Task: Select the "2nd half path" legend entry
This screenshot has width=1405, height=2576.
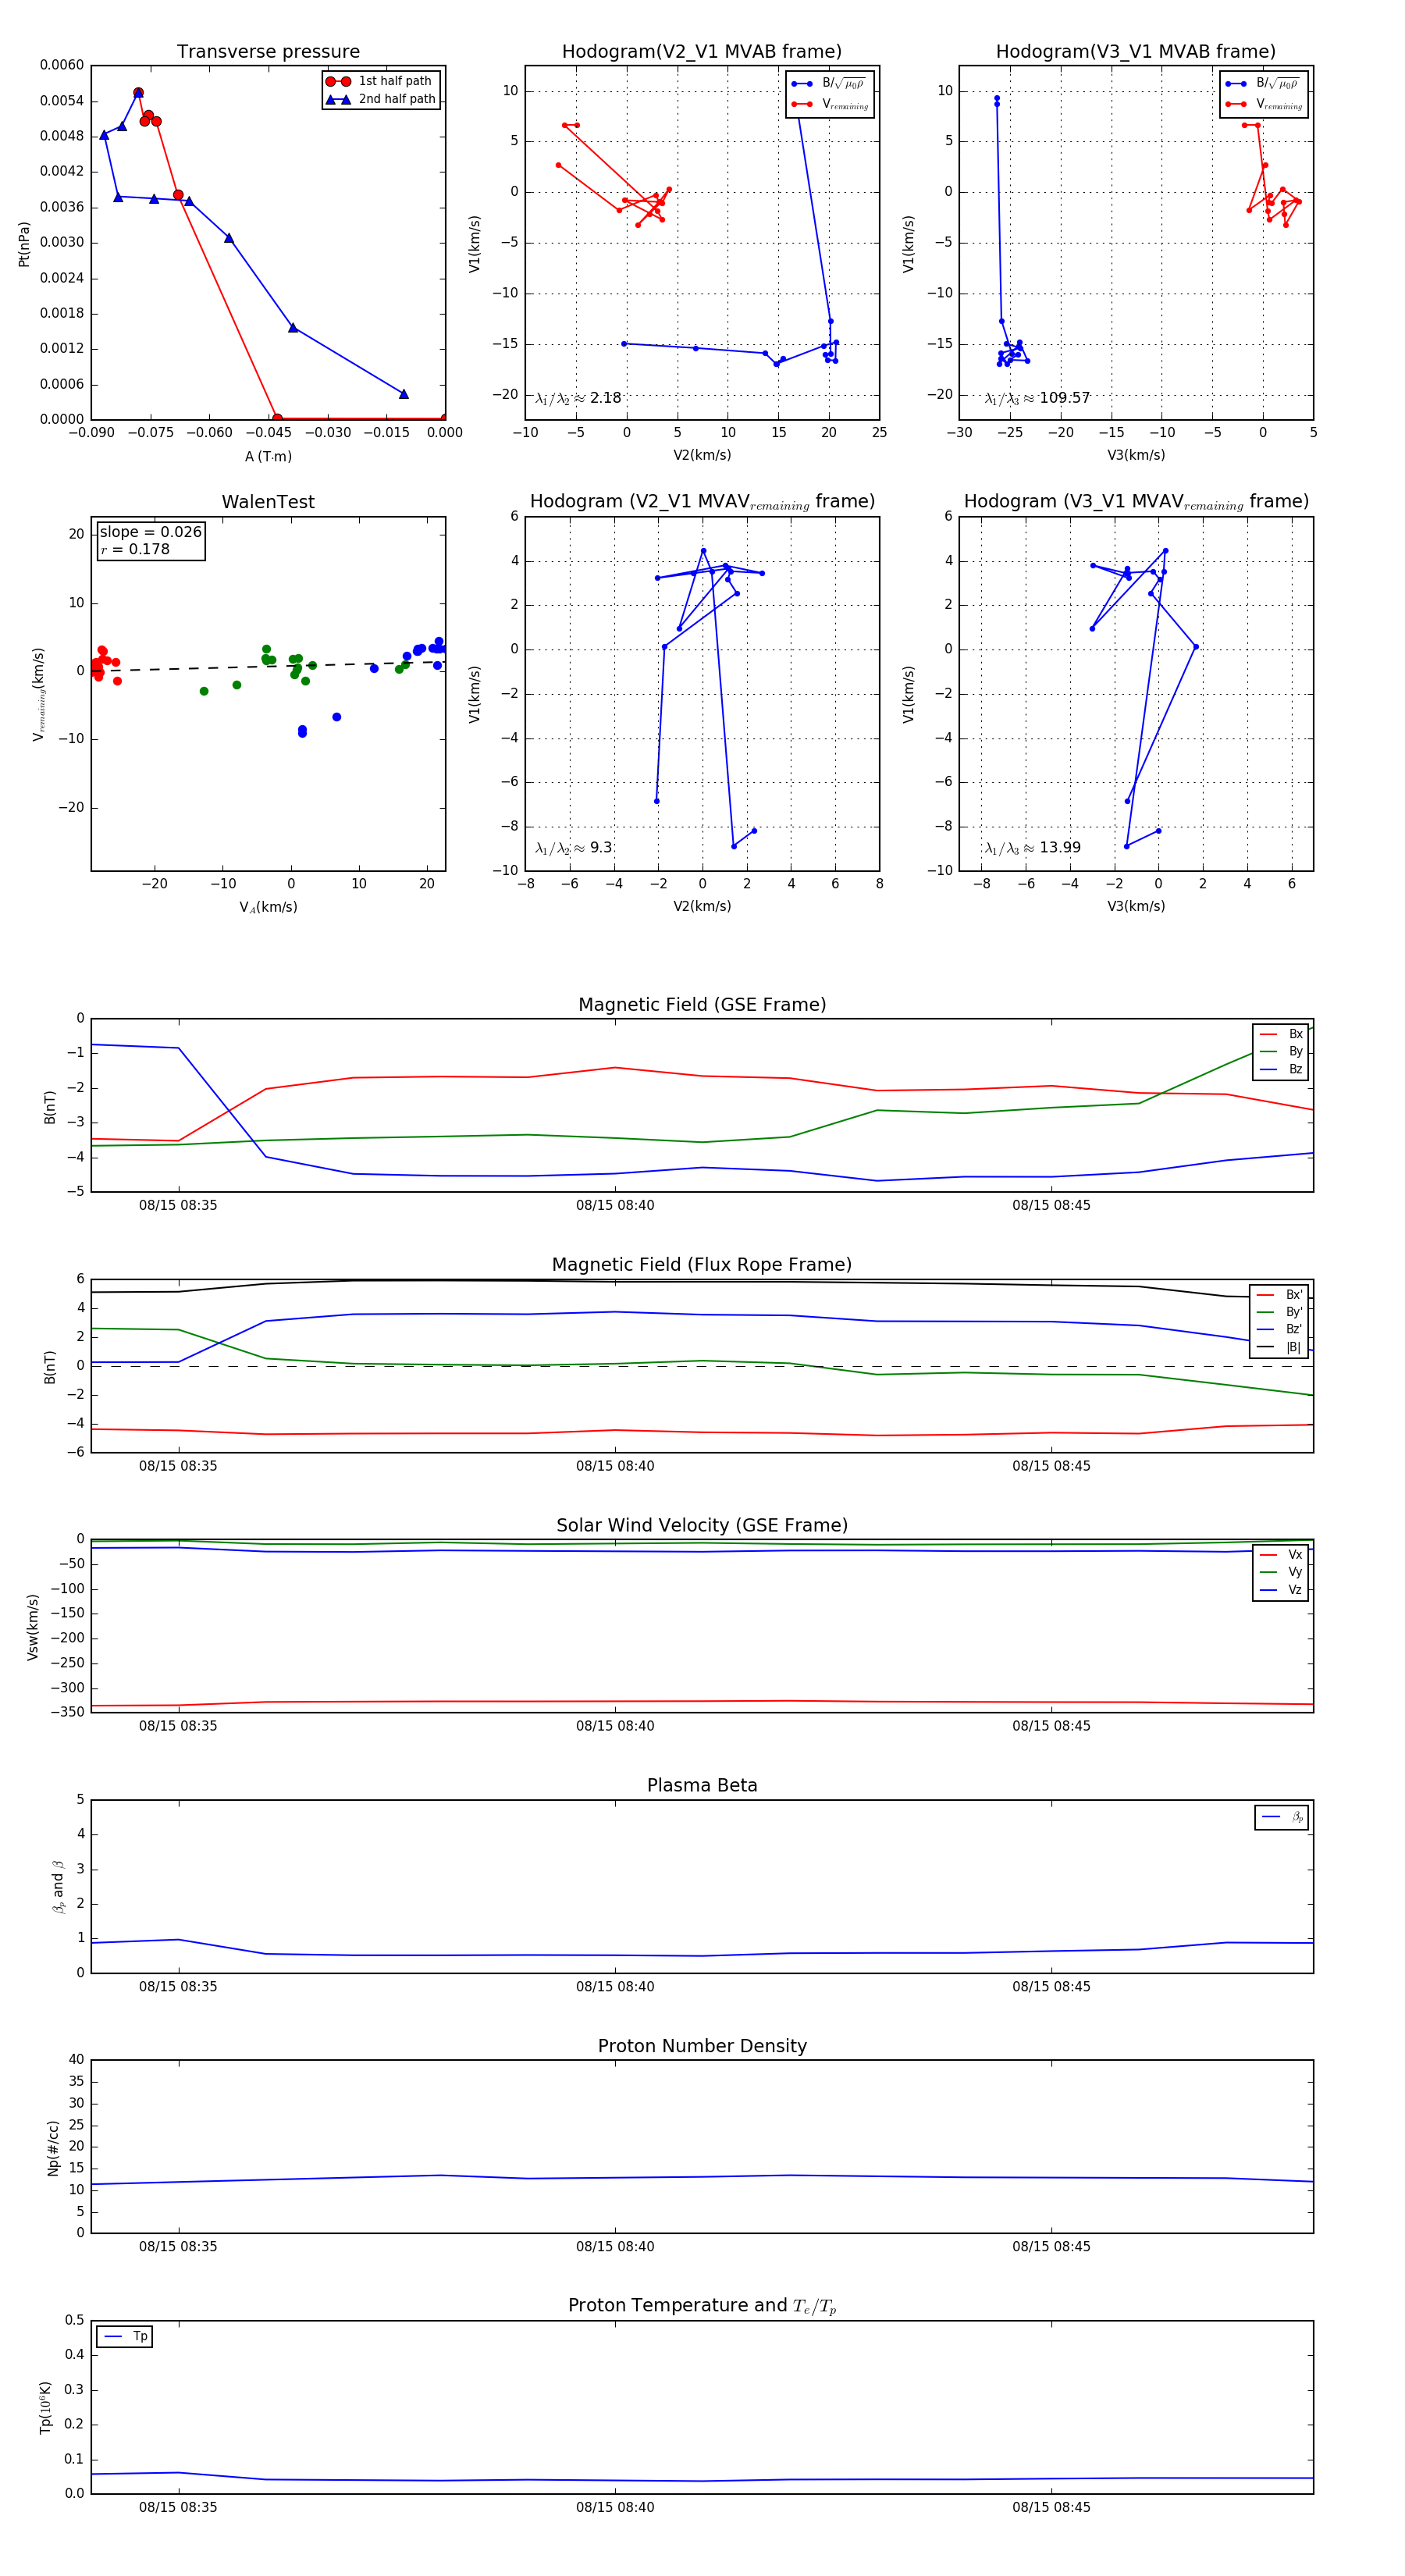Action: [x=381, y=99]
